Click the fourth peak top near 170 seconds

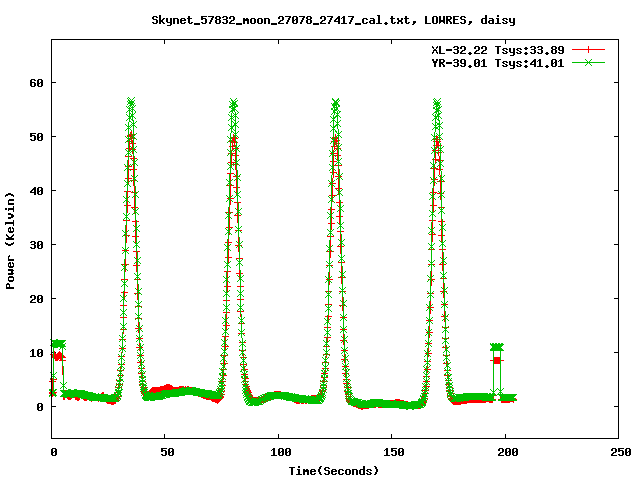click(437, 103)
